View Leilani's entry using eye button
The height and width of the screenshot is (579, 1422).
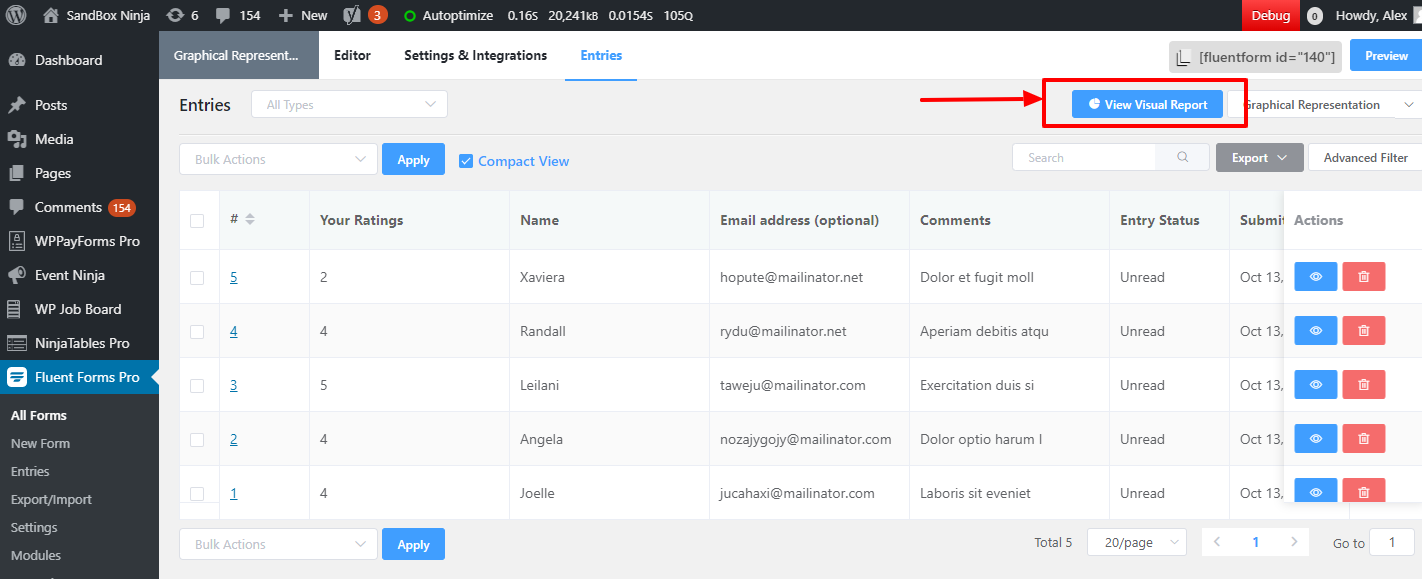1316,385
